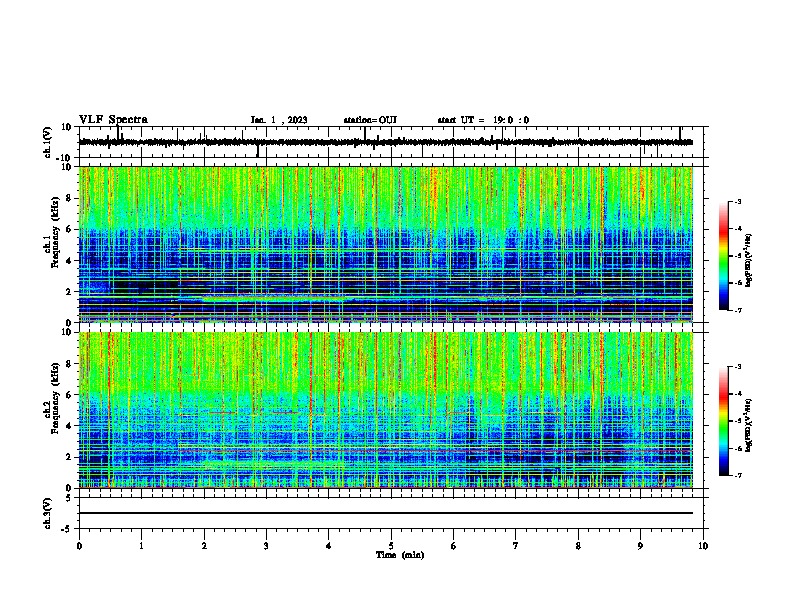Screen dimensions: 792x612
Task: Click tick label "2" on the time axis
Action: 204,546
